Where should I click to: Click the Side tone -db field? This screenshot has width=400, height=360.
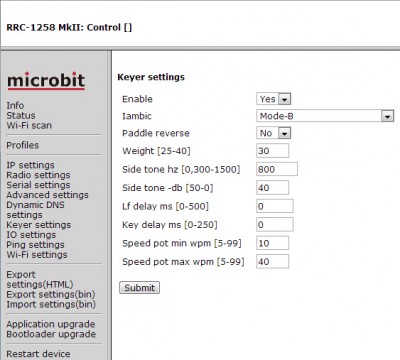[273, 188]
